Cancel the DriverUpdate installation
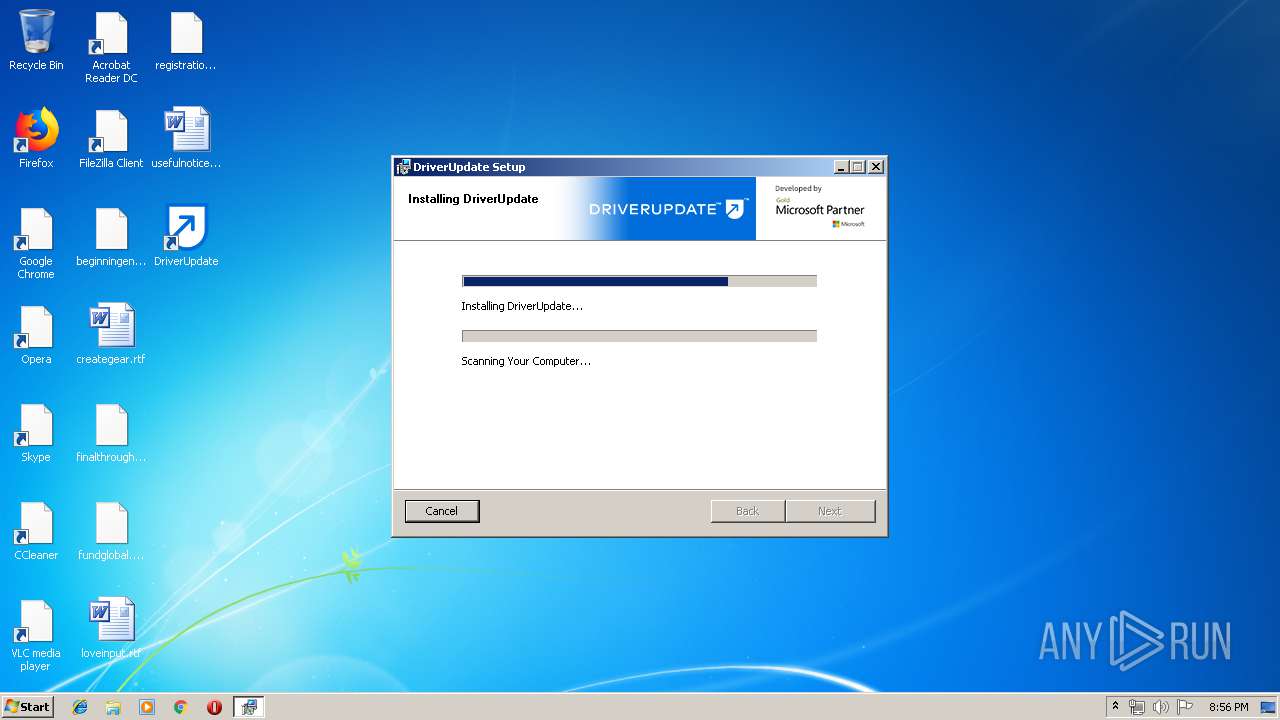This screenshot has width=1280, height=720. [x=441, y=511]
